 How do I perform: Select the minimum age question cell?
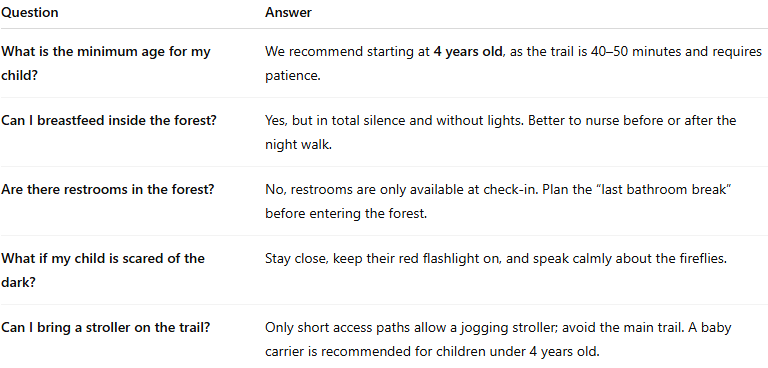[x=106, y=64]
